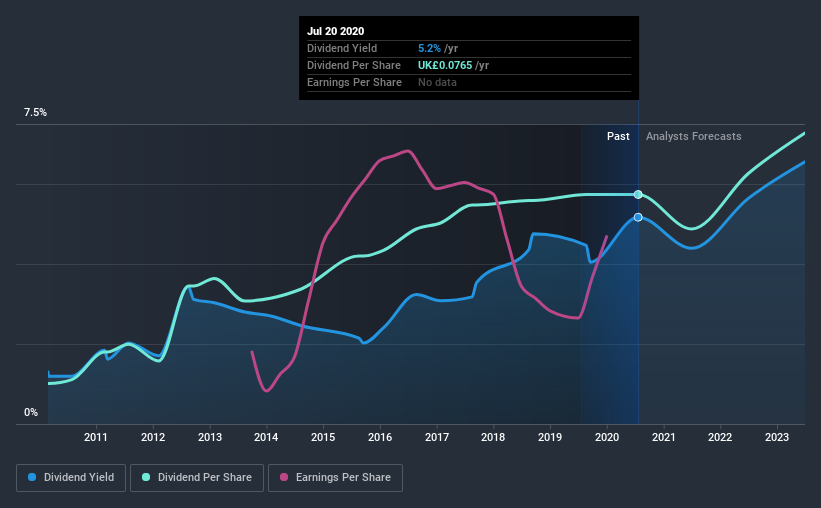Click the 2014 x-axis label
Screen dimensions: 821x508
(x=266, y=437)
